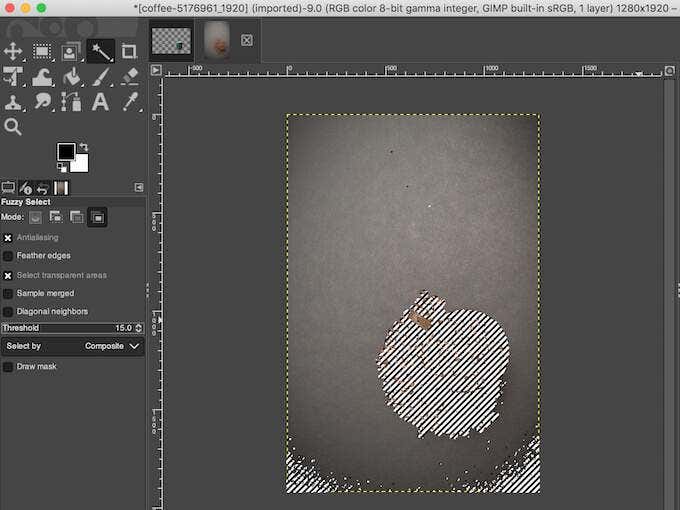Image resolution: width=680 pixels, height=510 pixels.
Task: Turn on Sample merged checkbox
Action: click(x=8, y=294)
